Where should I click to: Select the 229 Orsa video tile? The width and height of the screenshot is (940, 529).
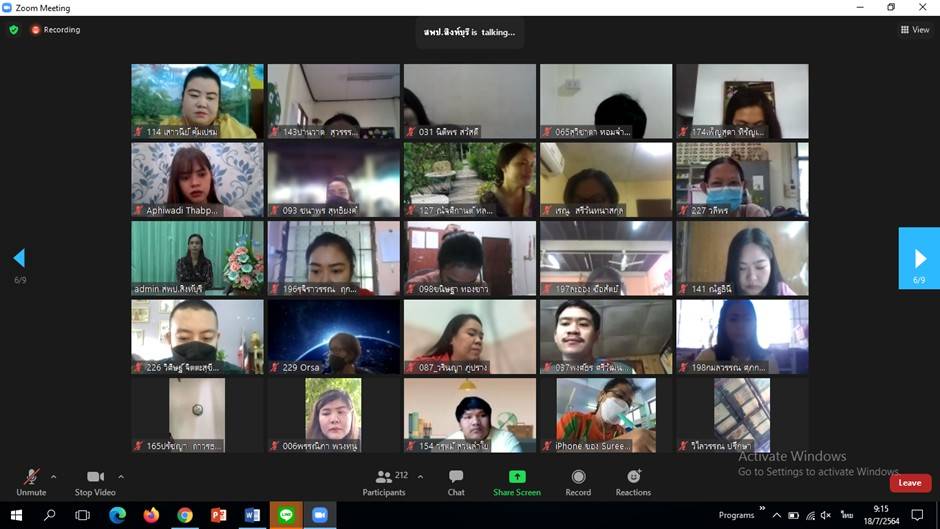pyautogui.click(x=333, y=337)
